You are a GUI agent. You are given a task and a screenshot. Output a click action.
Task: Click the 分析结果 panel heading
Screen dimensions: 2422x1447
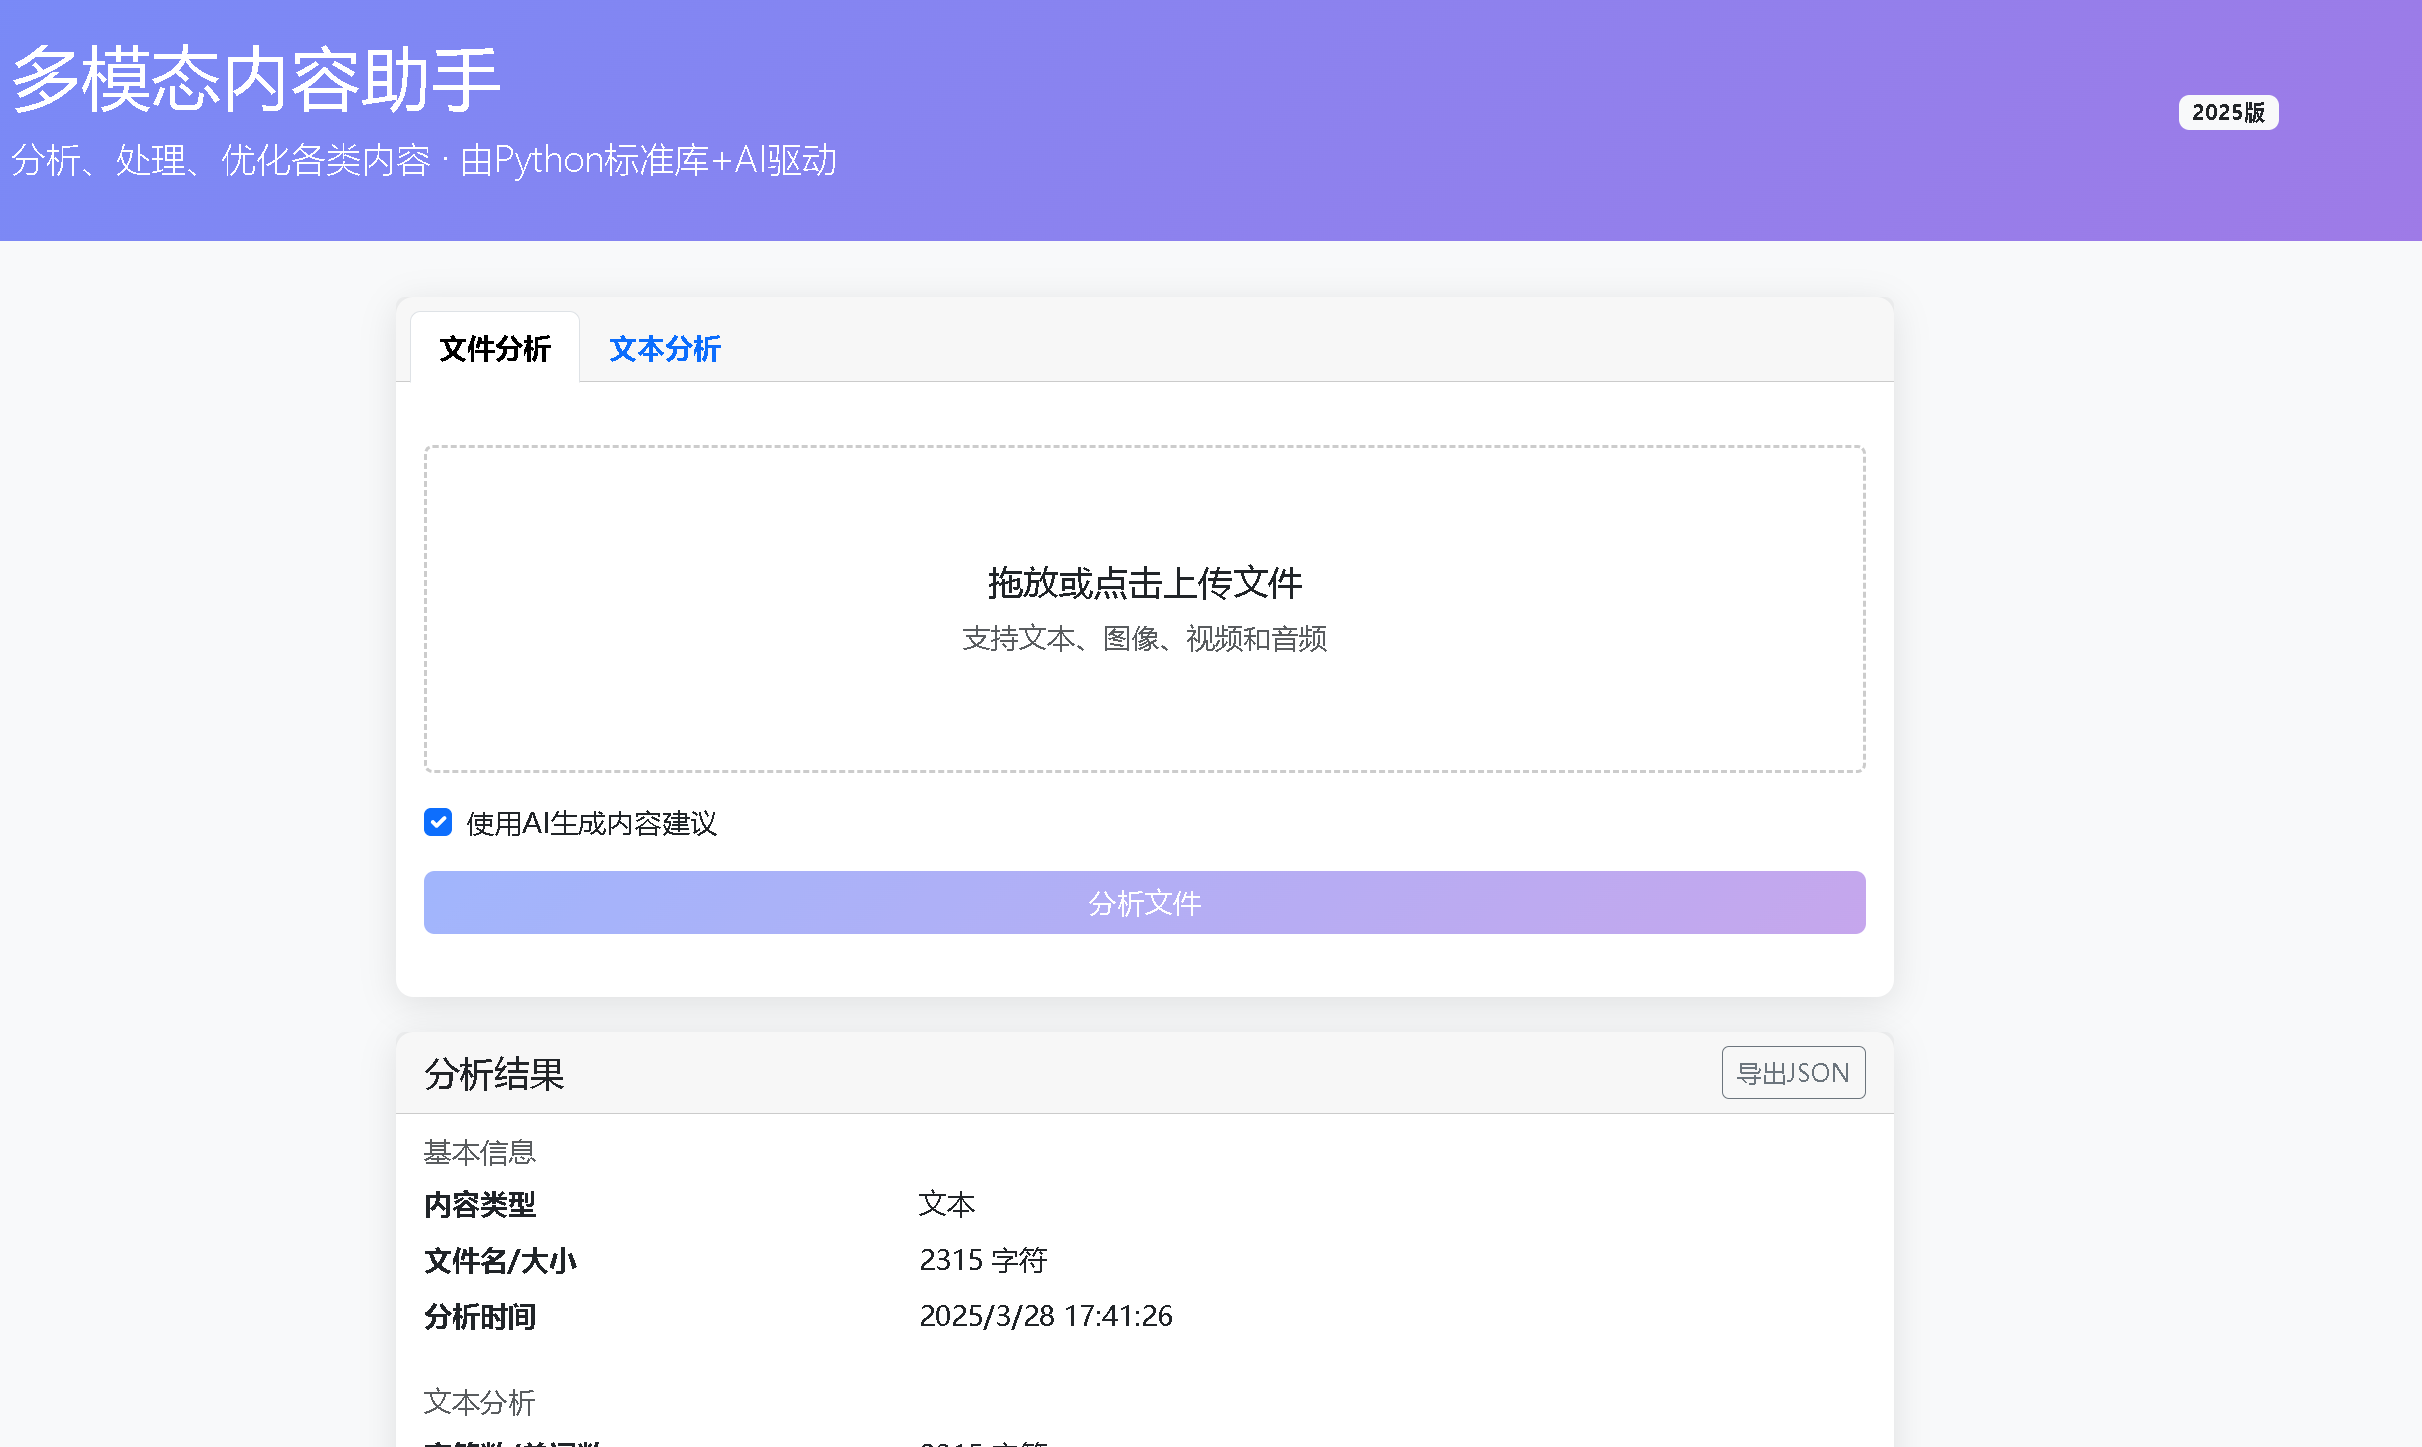[x=494, y=1074]
